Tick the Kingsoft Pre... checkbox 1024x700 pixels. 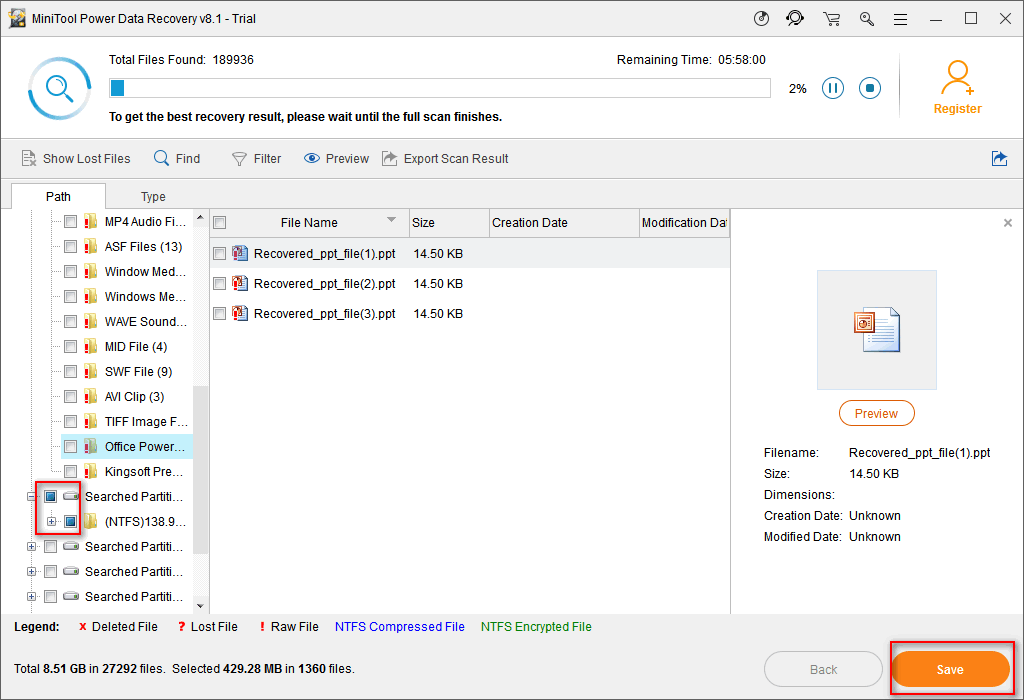coord(71,471)
